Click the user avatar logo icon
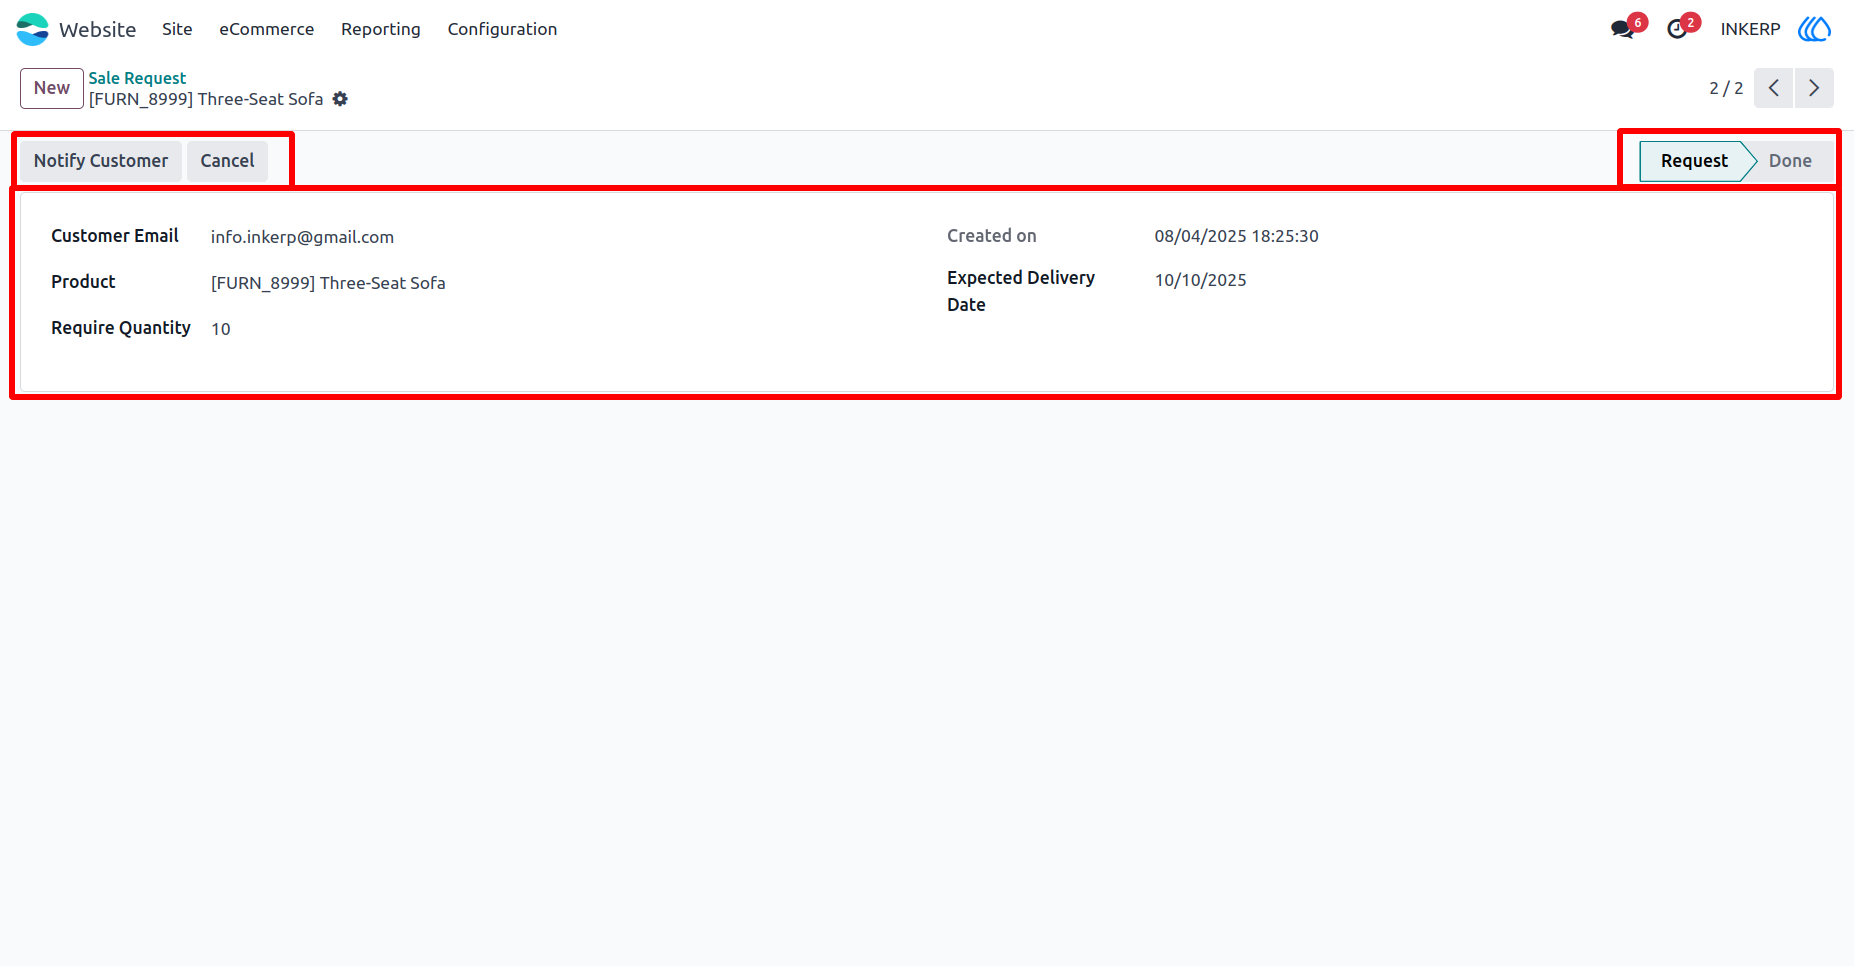1854x966 pixels. coord(1814,29)
